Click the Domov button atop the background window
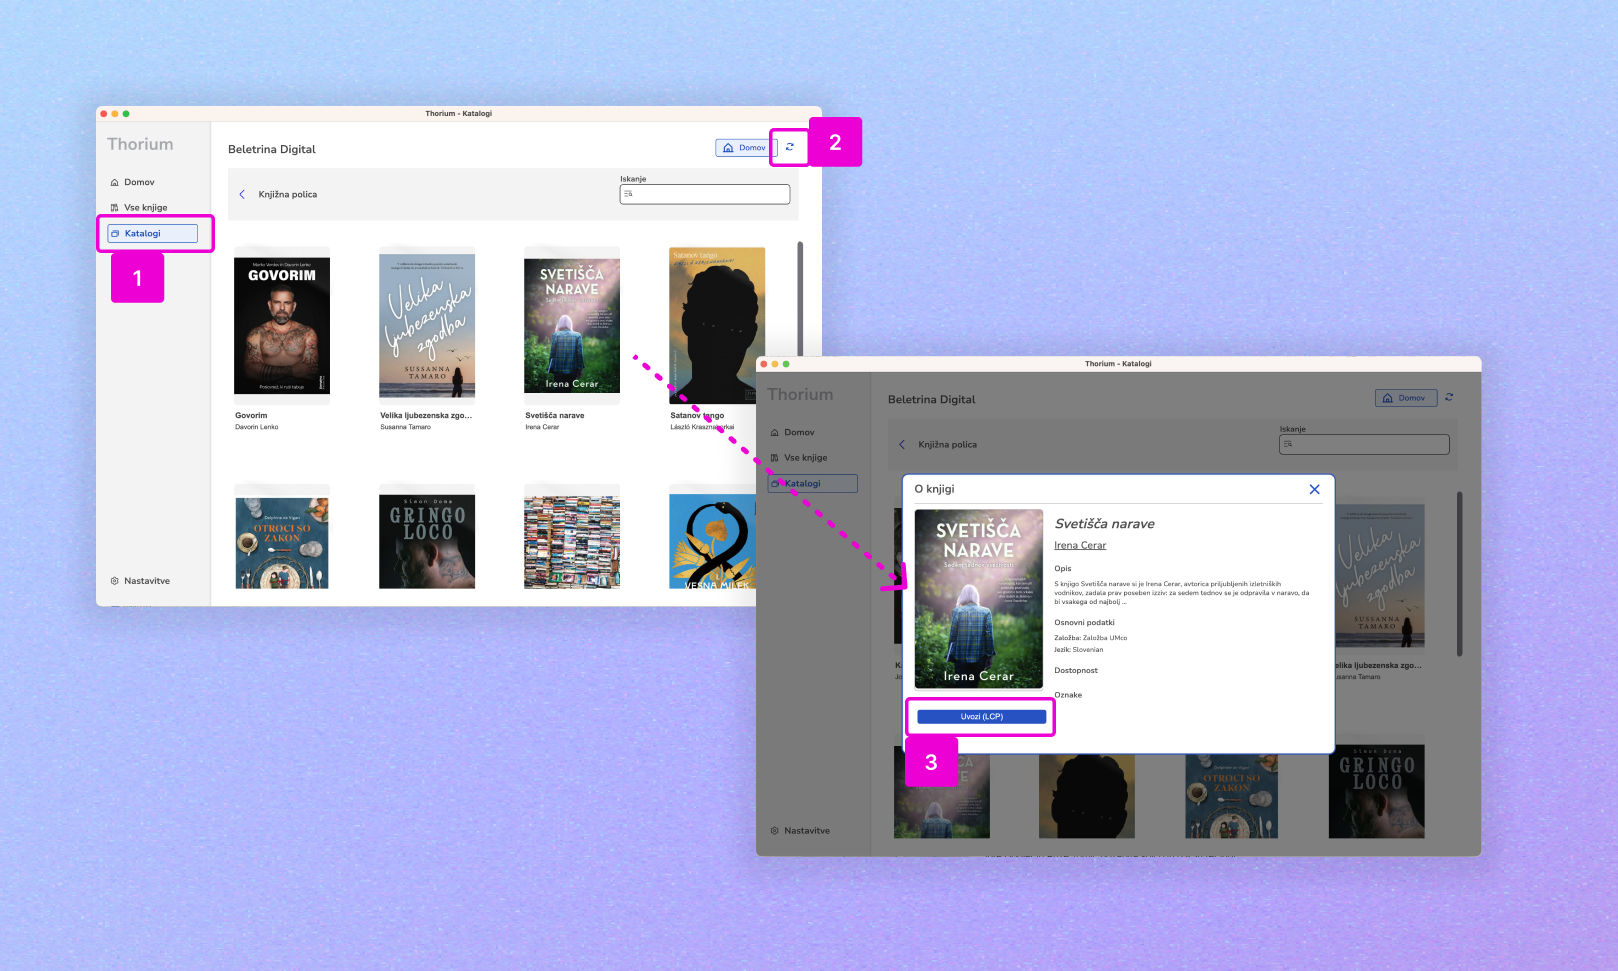This screenshot has height=971, width=1618. pos(746,148)
